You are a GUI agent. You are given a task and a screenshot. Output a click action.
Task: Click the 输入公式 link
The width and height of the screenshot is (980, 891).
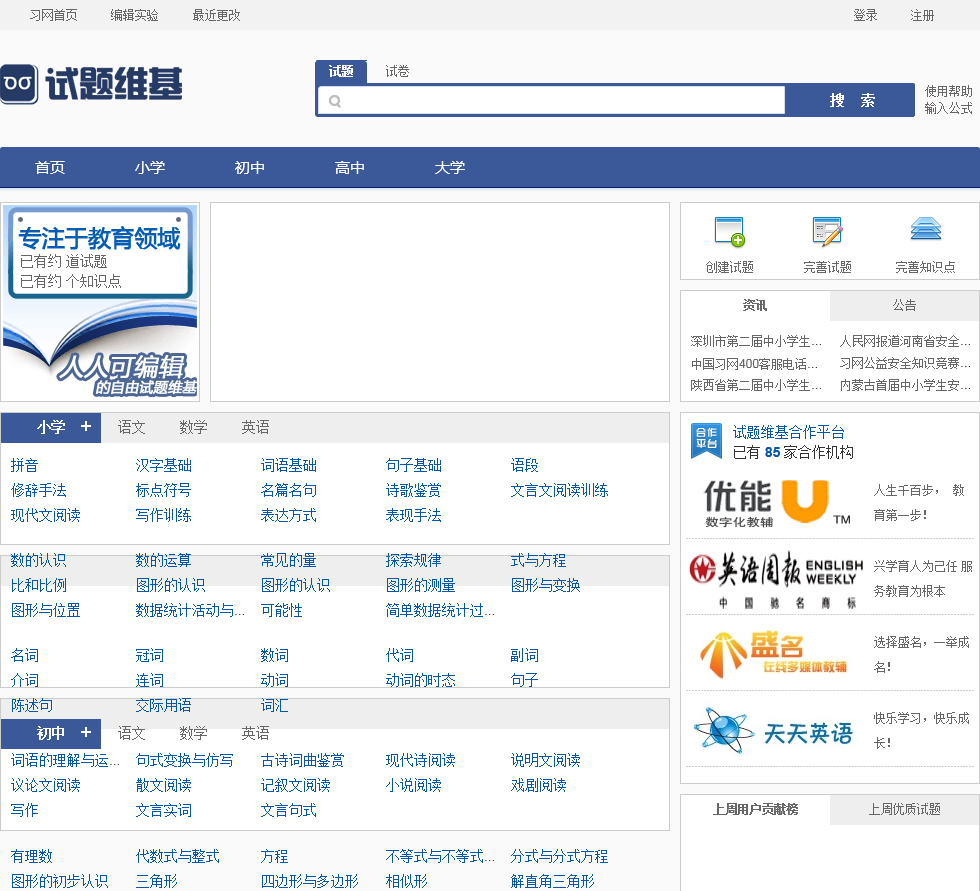949,109
